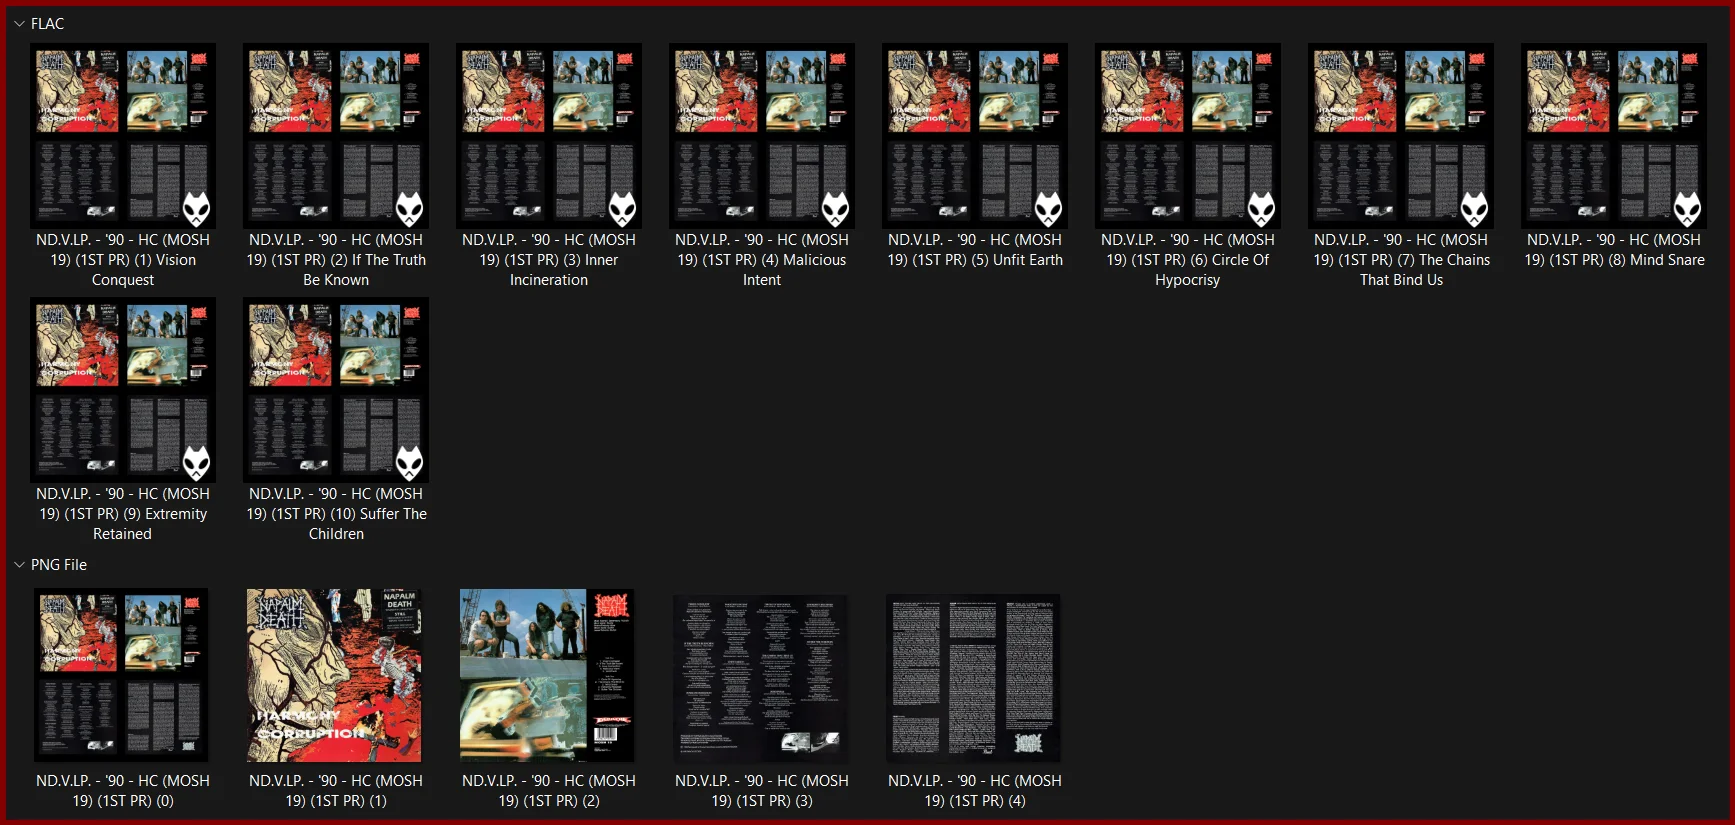Click PNG file name ending '(1ST PR) (0)'
This screenshot has width=1735, height=825.
[x=123, y=791]
